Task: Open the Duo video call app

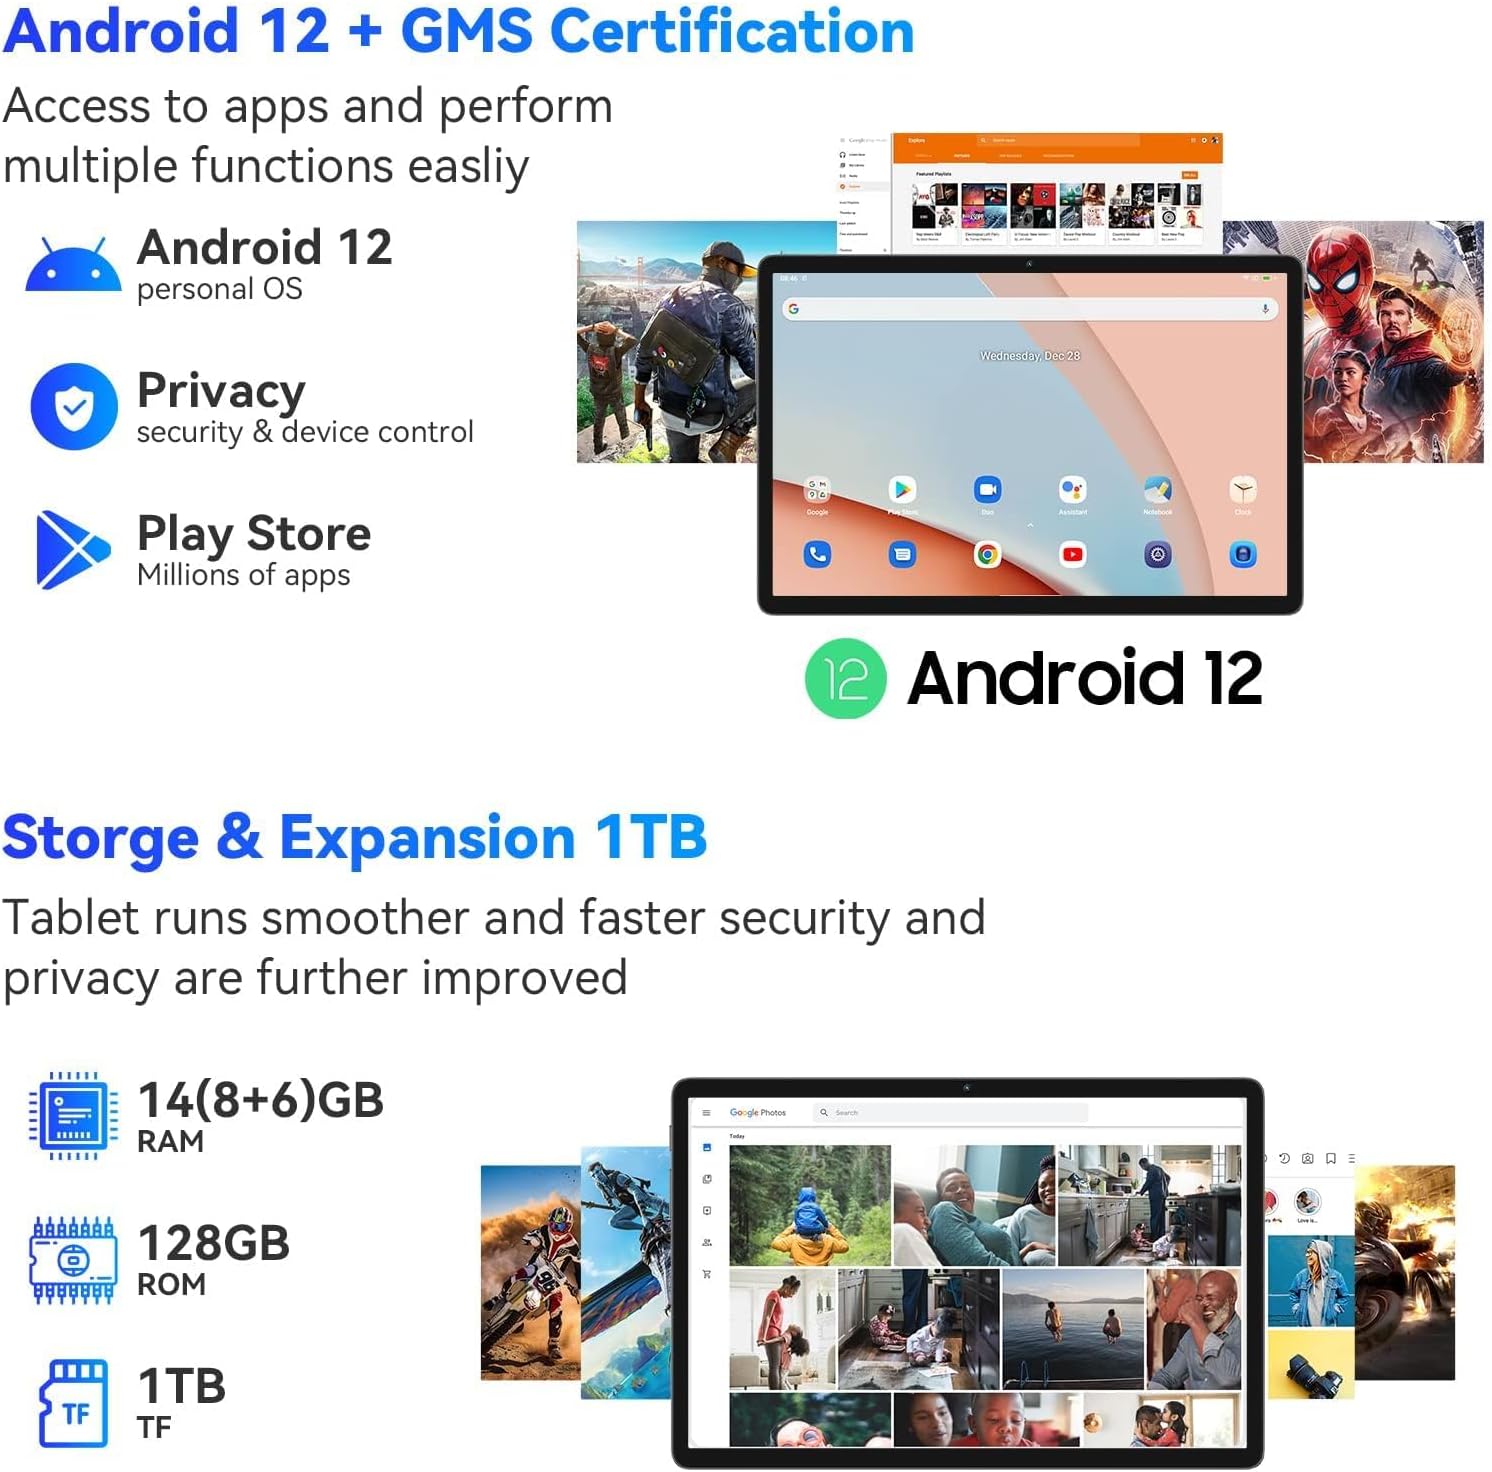Action: tap(987, 489)
